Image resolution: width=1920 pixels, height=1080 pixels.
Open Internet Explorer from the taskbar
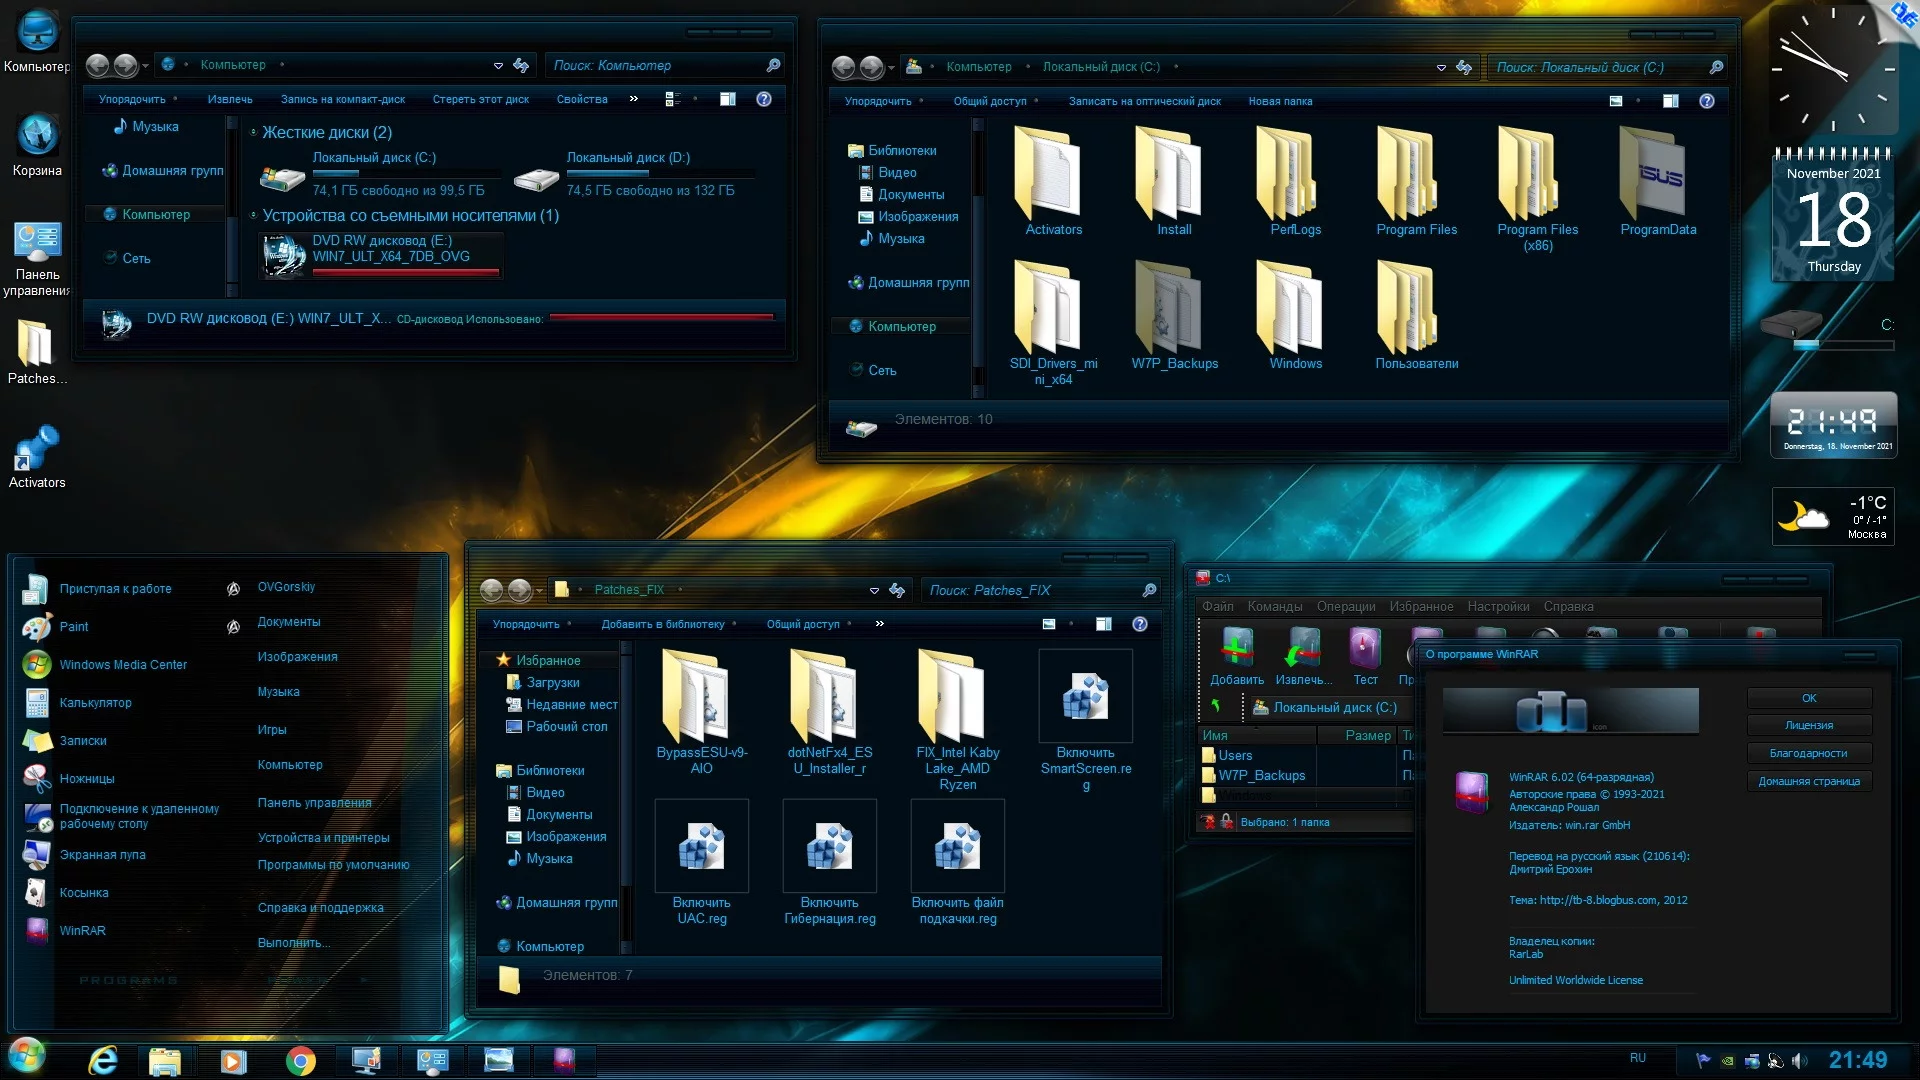103,1060
